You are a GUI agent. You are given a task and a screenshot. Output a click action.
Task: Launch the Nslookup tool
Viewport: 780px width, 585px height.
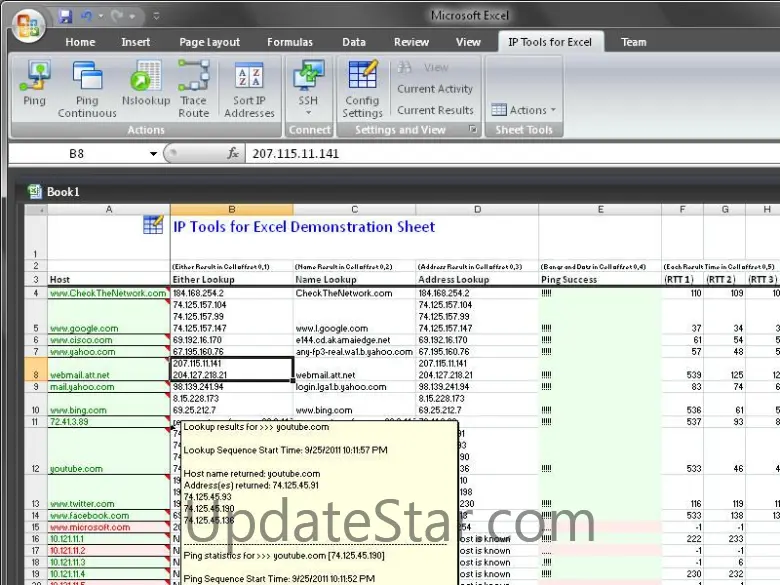(146, 84)
